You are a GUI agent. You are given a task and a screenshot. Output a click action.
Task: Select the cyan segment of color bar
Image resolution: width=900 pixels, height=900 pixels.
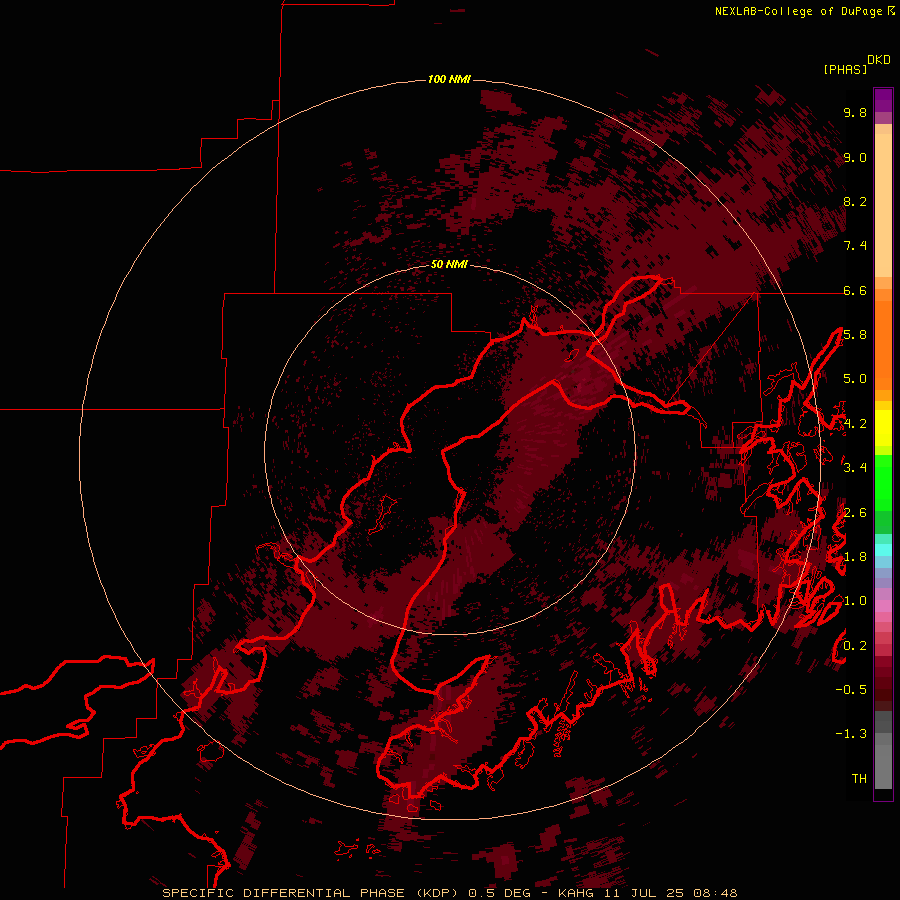coord(883,550)
